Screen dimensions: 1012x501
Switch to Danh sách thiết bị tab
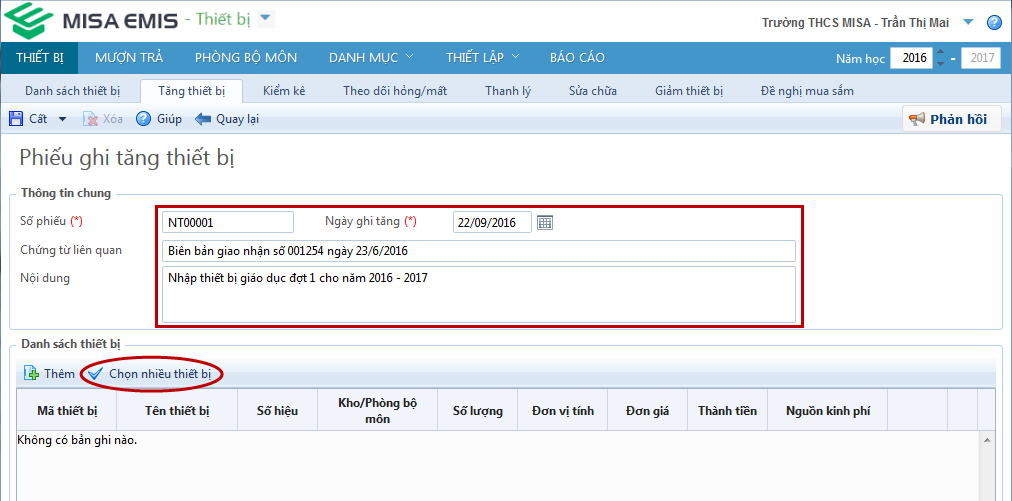[73, 91]
